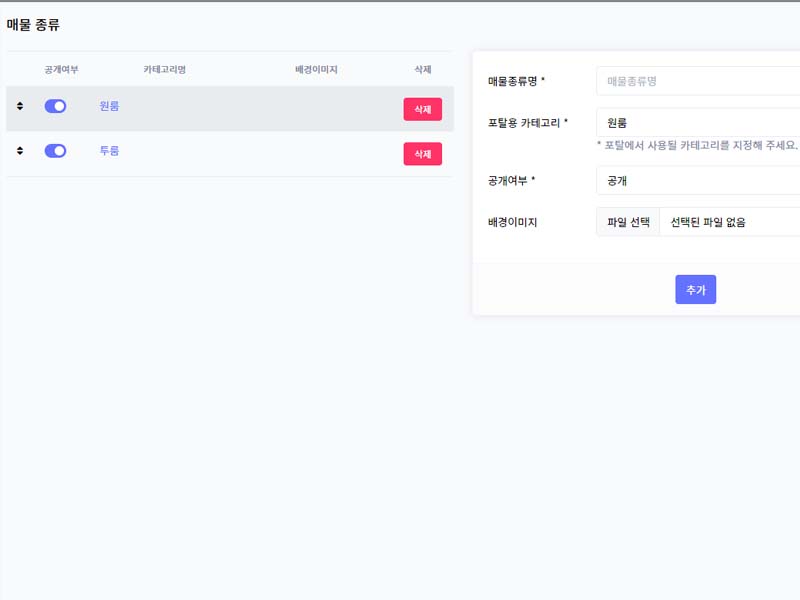The image size is (800, 600).
Task: Click the 배경이미지 column header
Action: click(x=316, y=69)
